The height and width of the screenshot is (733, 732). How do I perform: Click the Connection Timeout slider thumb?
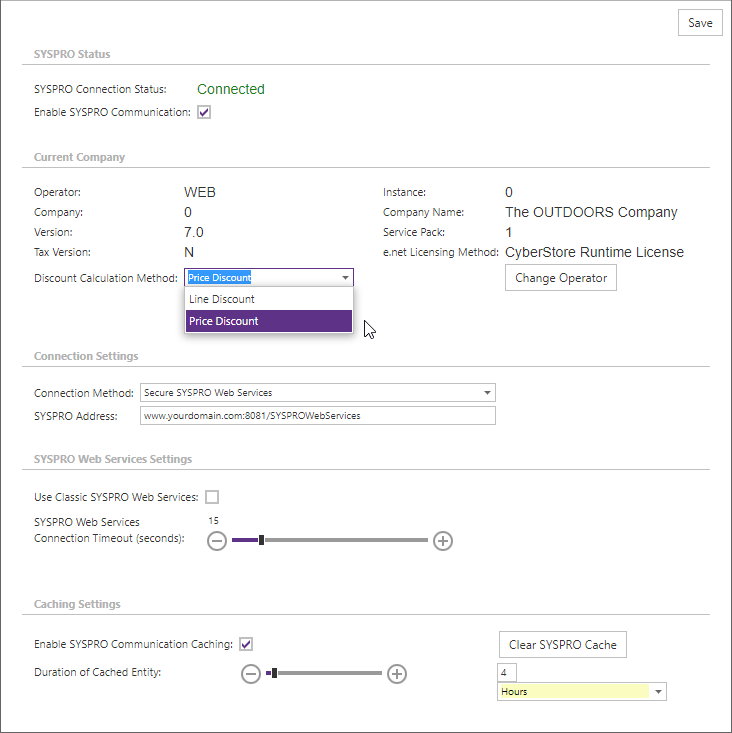(261, 540)
